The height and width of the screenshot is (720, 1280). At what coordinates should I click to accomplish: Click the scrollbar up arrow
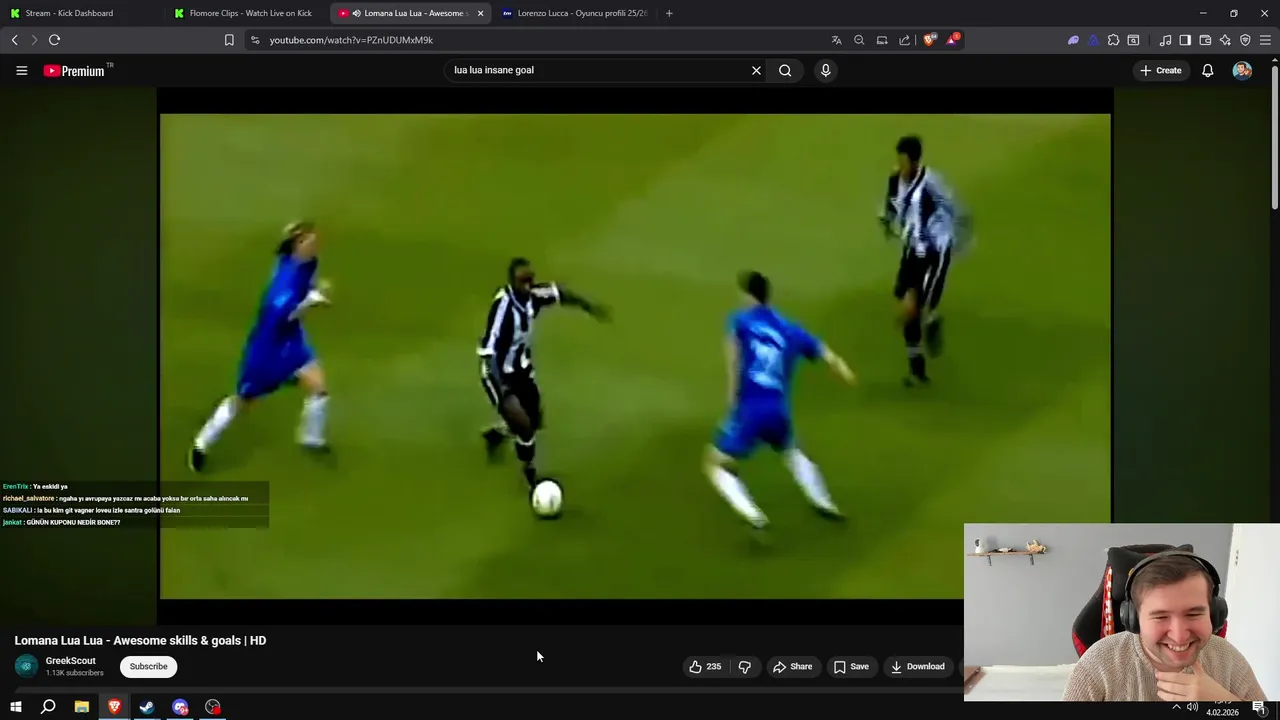click(x=1274, y=62)
